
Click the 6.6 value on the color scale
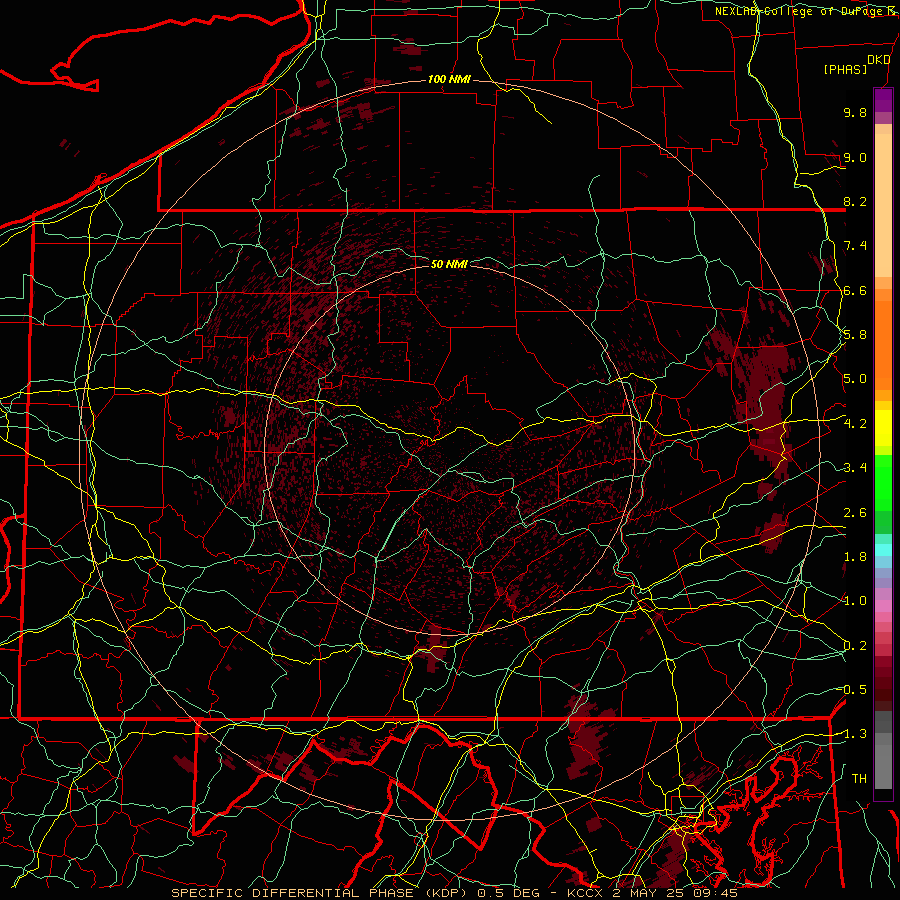point(855,290)
